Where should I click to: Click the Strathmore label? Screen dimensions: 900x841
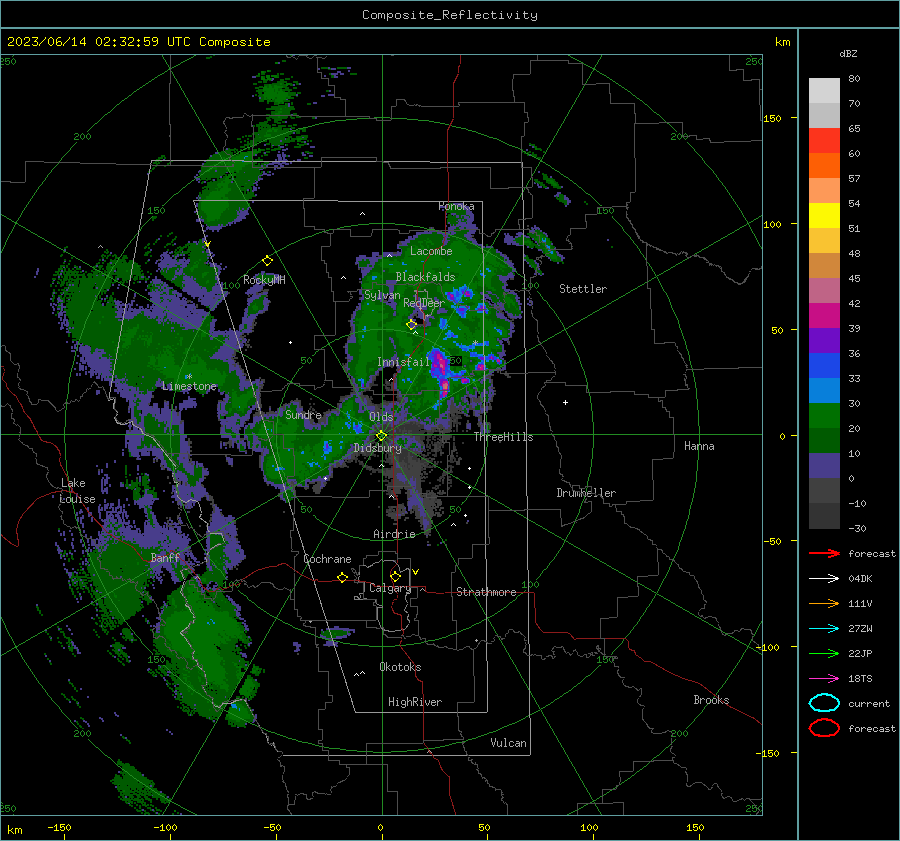click(486, 592)
